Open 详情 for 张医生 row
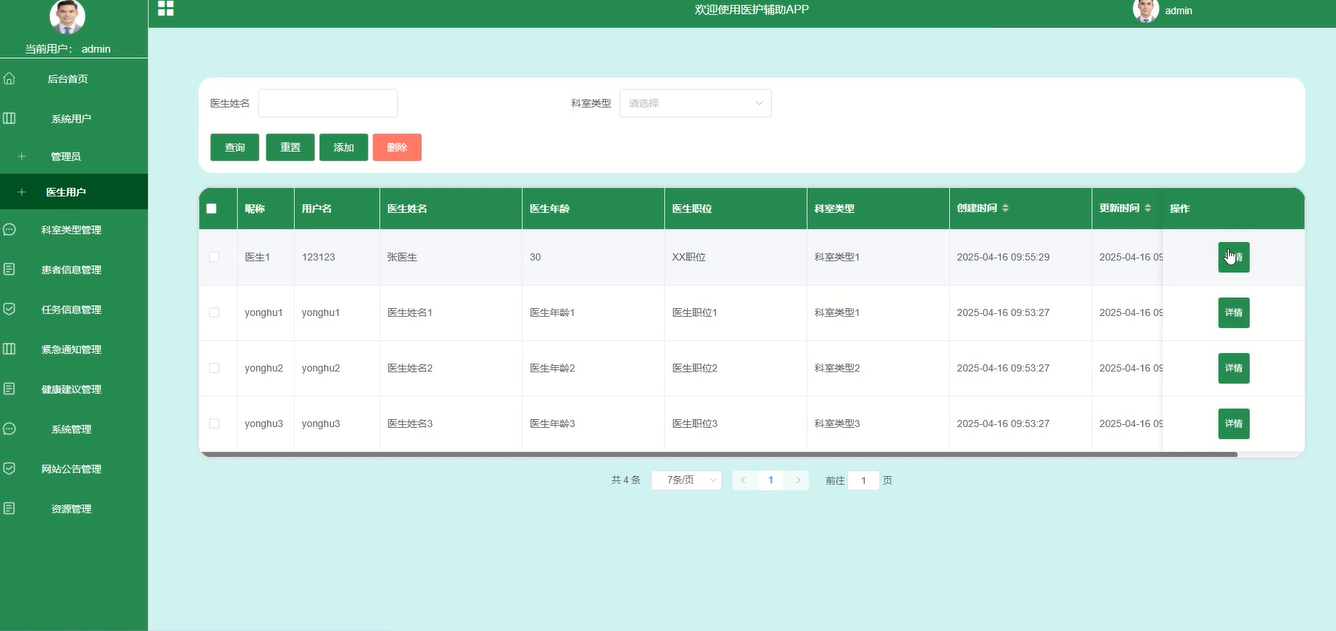Image resolution: width=1336 pixels, height=631 pixels. [x=1234, y=257]
